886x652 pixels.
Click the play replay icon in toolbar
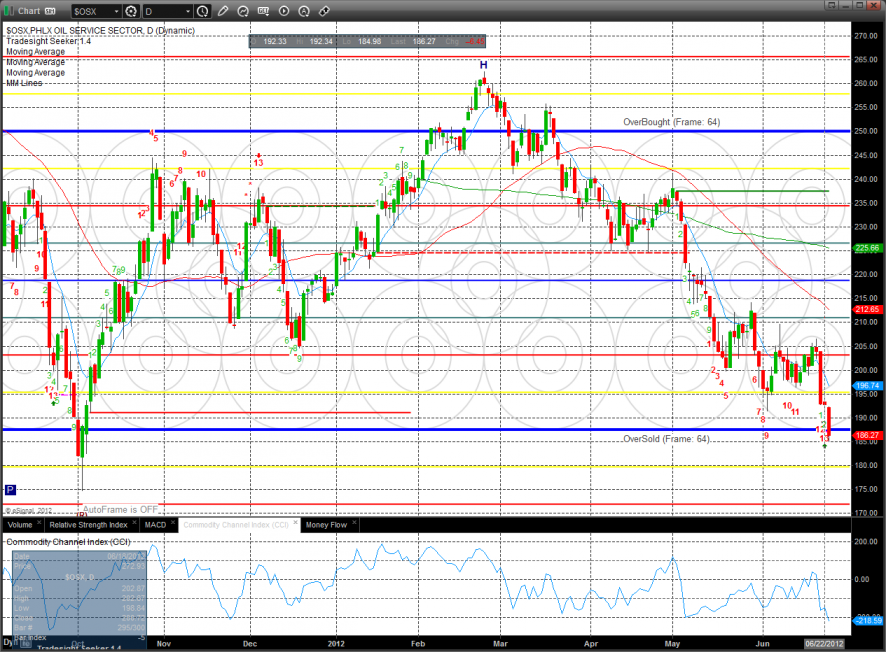(x=284, y=10)
